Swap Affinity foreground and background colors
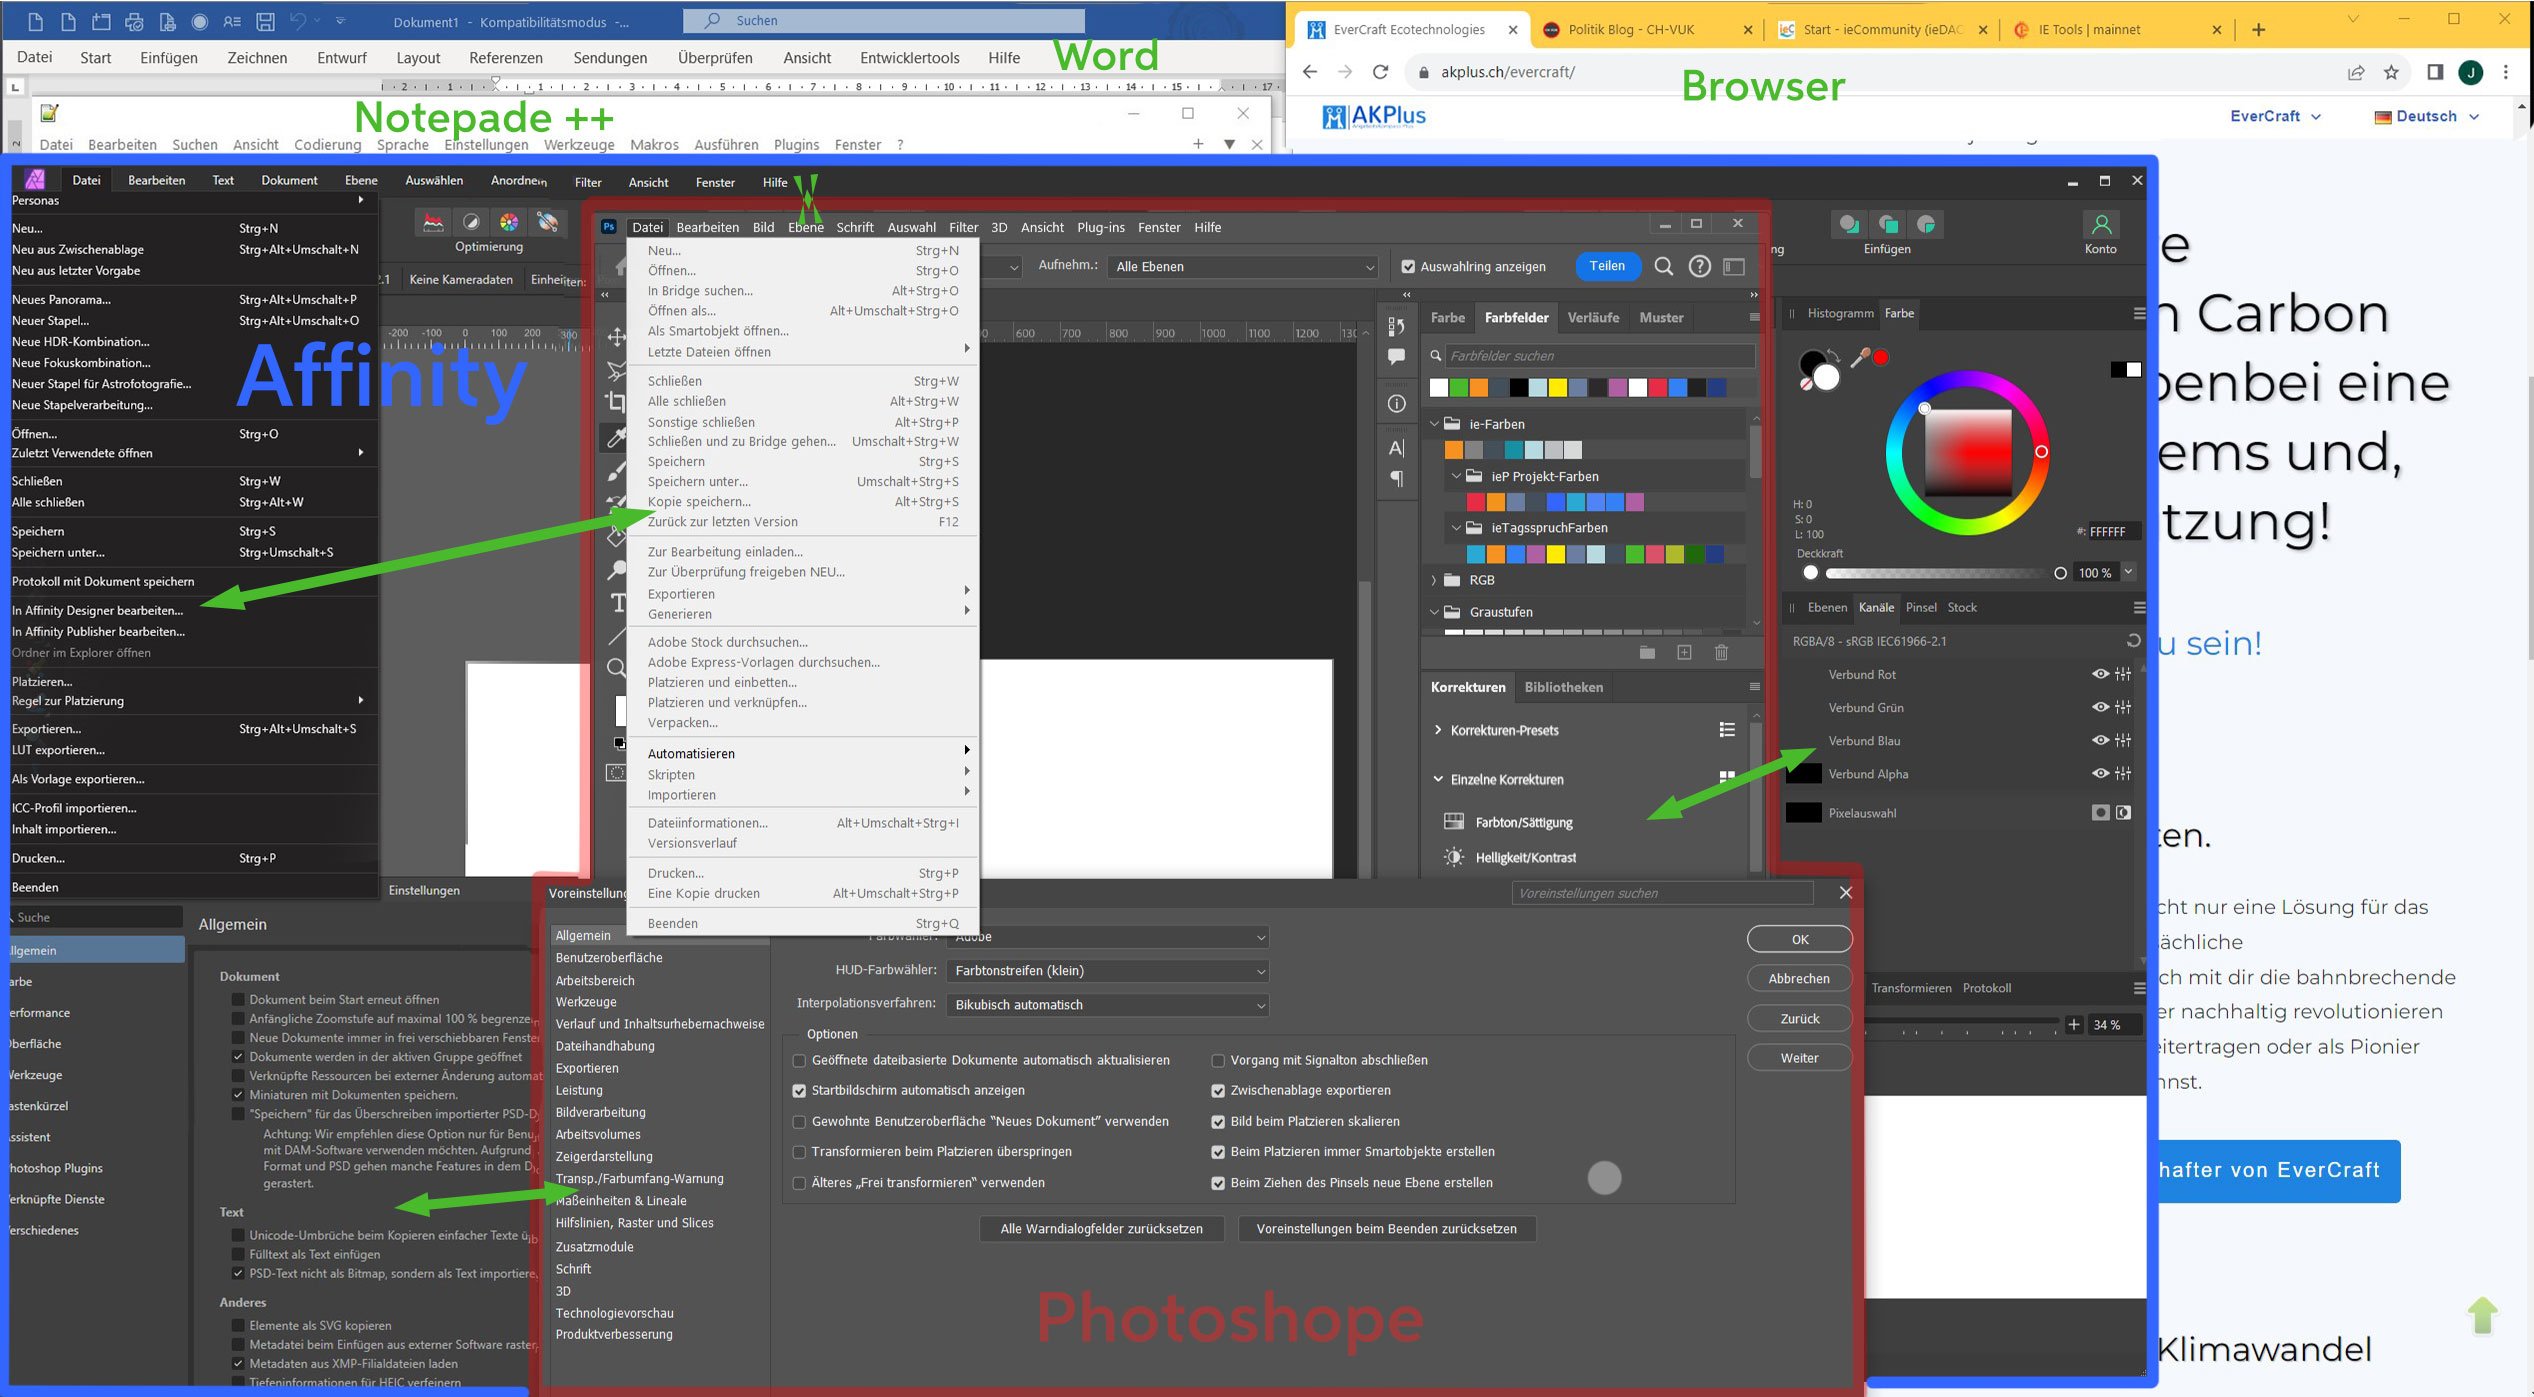This screenshot has width=2534, height=1397. point(1834,353)
